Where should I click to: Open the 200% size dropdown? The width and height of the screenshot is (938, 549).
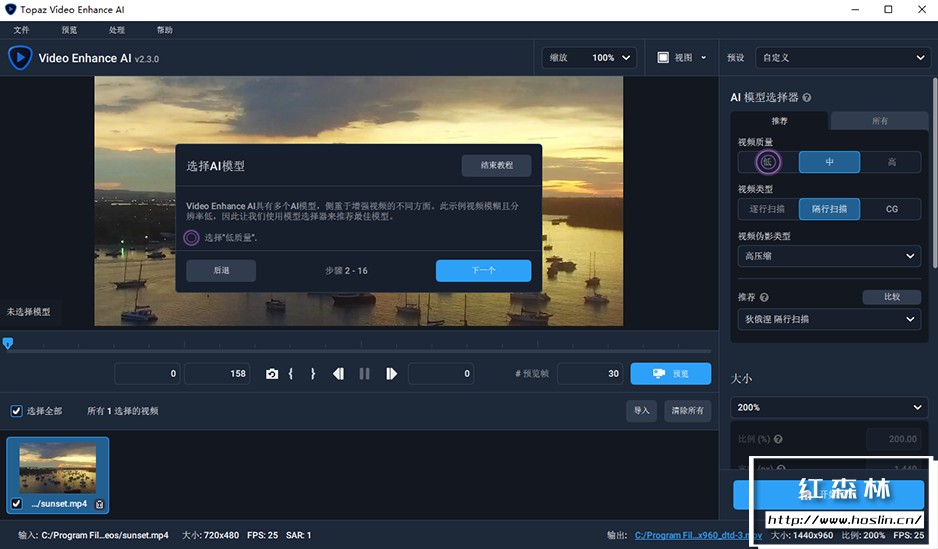pos(829,407)
